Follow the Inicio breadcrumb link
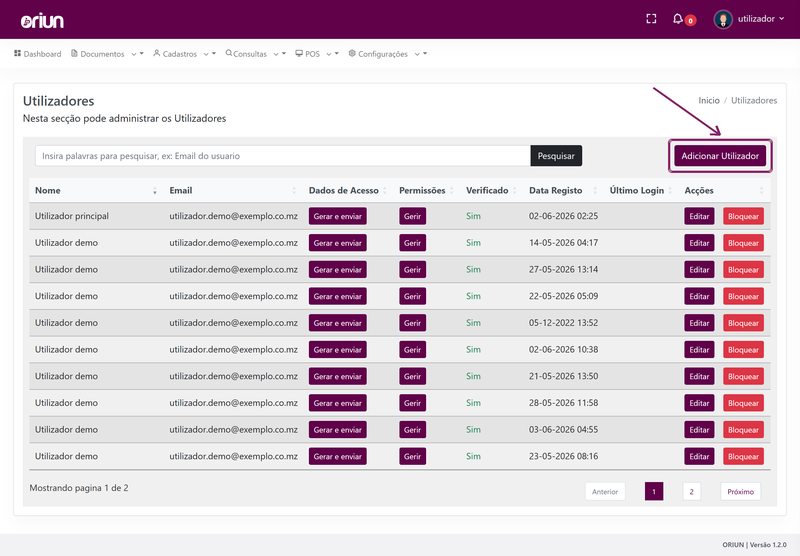This screenshot has width=800, height=556. pyautogui.click(x=709, y=100)
